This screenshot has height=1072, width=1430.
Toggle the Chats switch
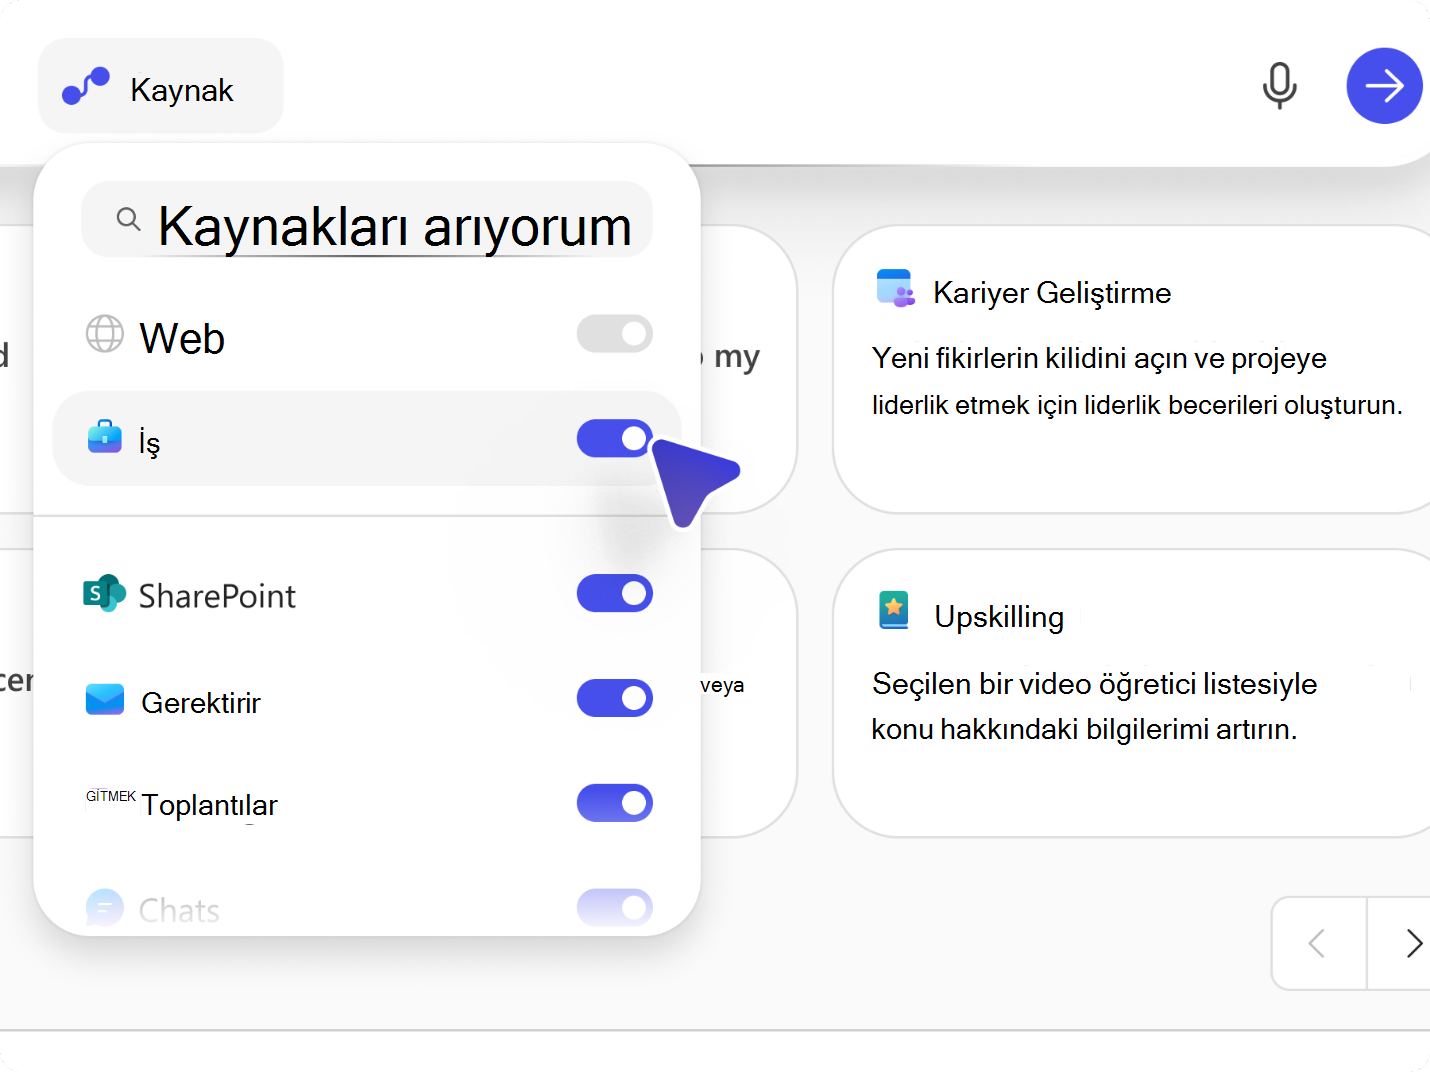[615, 907]
